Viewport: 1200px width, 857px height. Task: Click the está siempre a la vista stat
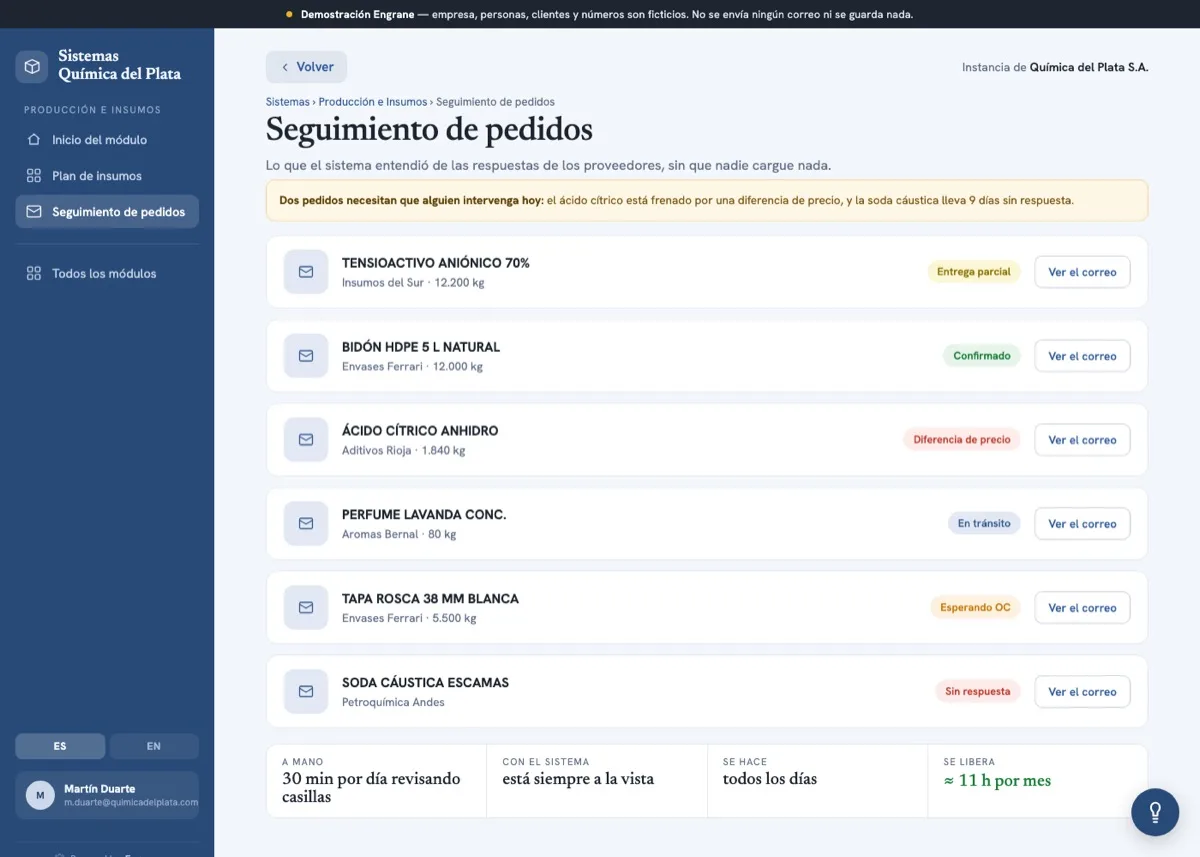(x=578, y=779)
